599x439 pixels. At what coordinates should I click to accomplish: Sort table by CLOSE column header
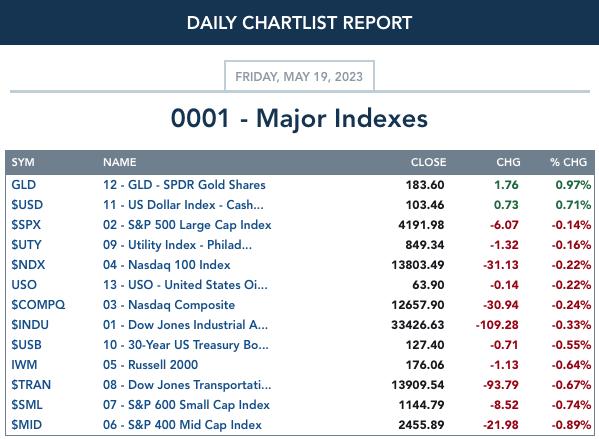428,162
